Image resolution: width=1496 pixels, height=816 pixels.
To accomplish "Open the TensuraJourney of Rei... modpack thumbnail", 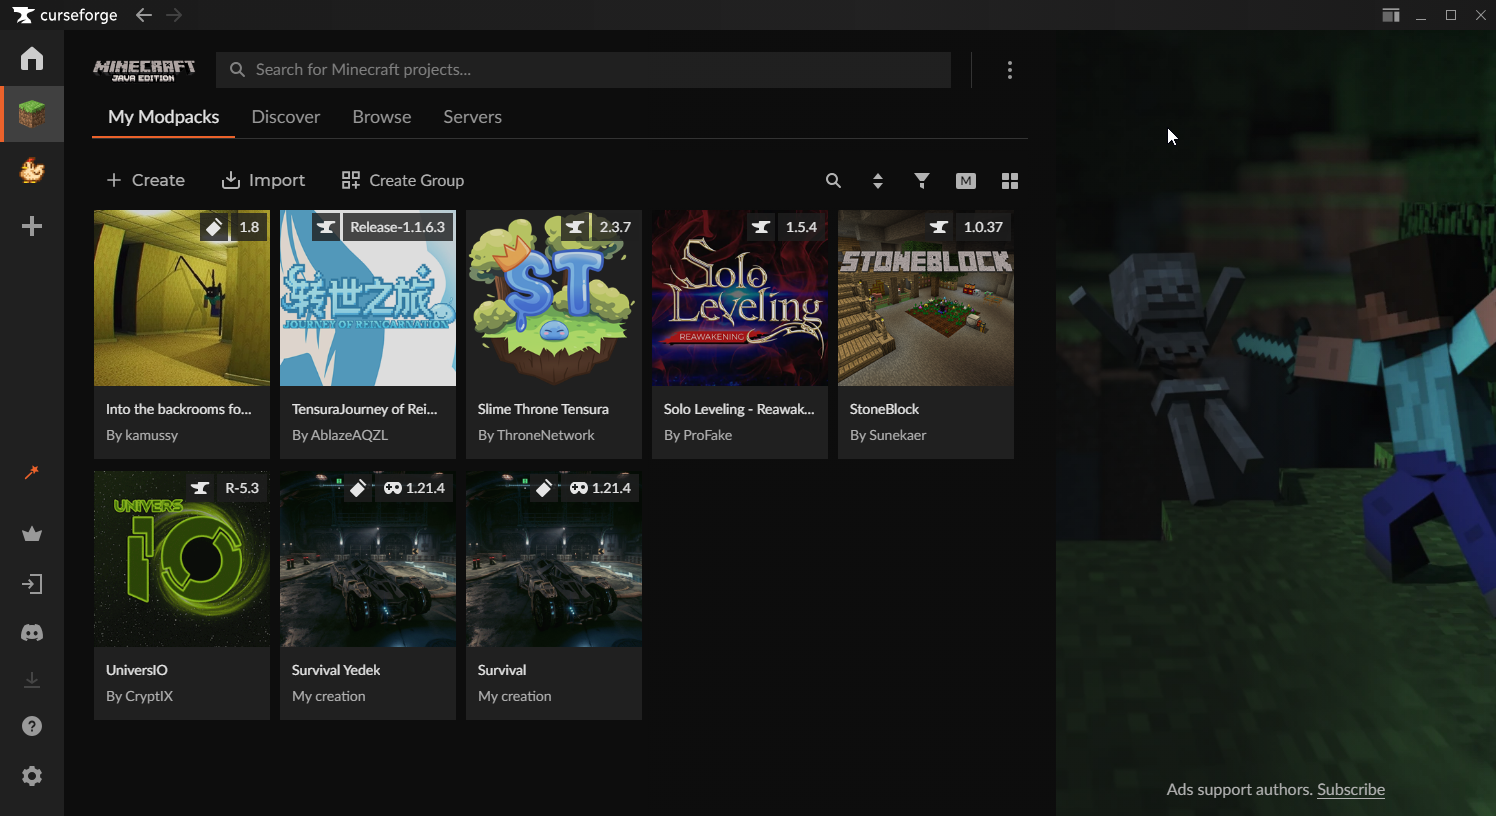I will pyautogui.click(x=368, y=298).
